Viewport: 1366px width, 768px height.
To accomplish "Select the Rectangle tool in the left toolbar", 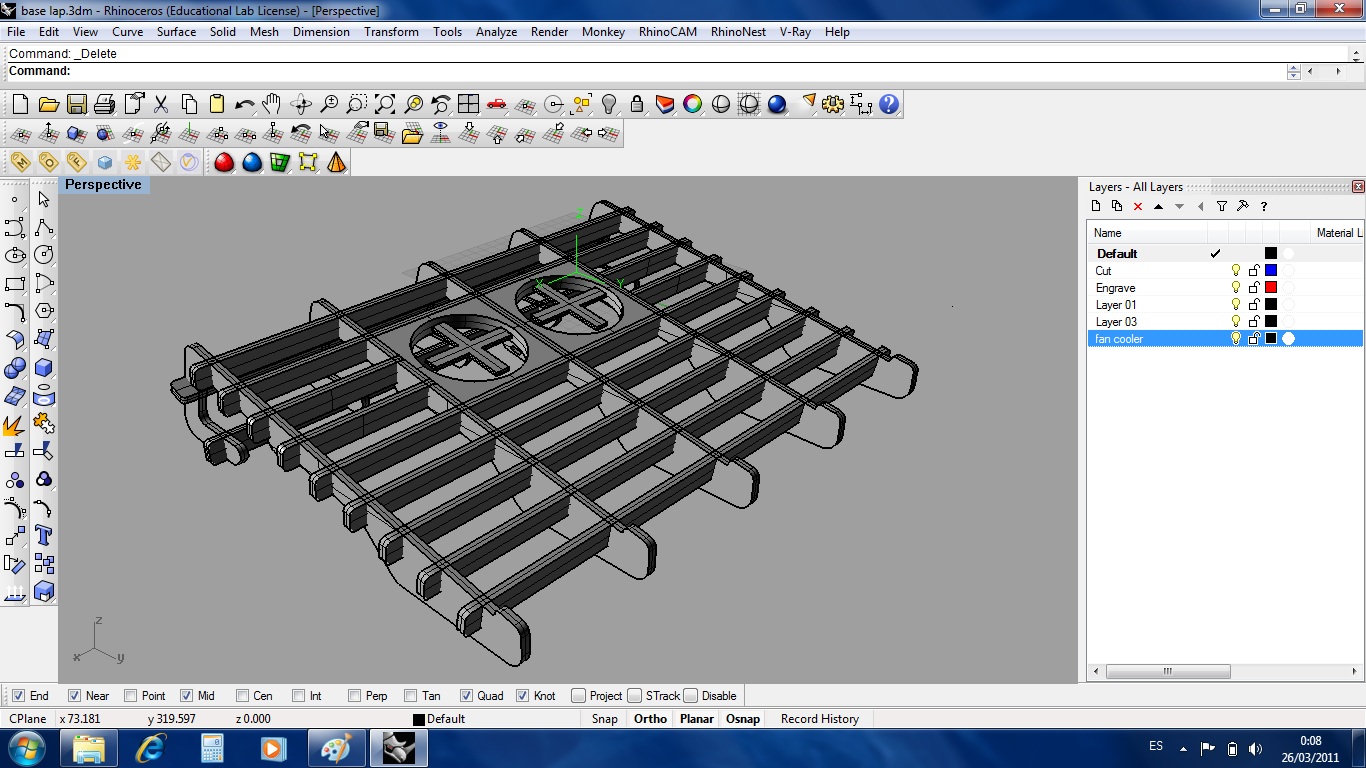I will 15,283.
